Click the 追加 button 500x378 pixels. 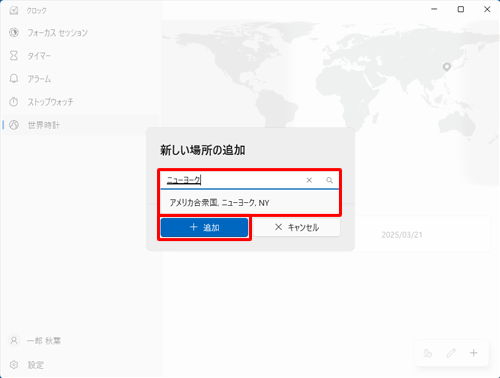[204, 227]
